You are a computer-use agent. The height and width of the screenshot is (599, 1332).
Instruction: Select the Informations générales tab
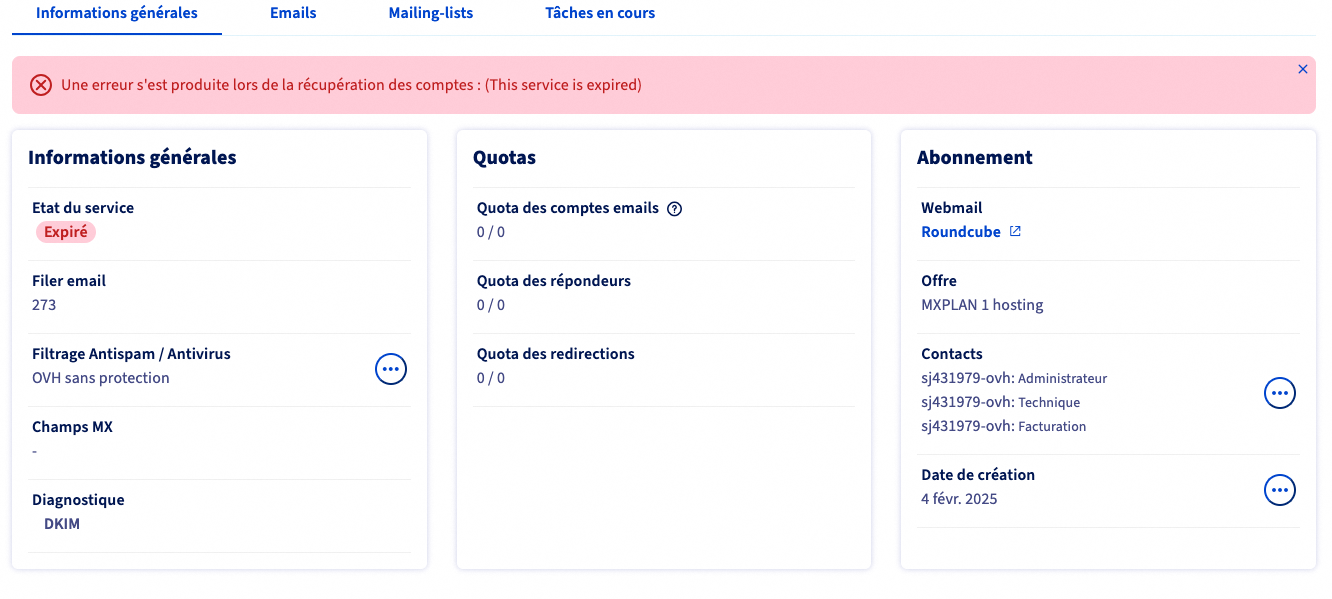pos(117,14)
